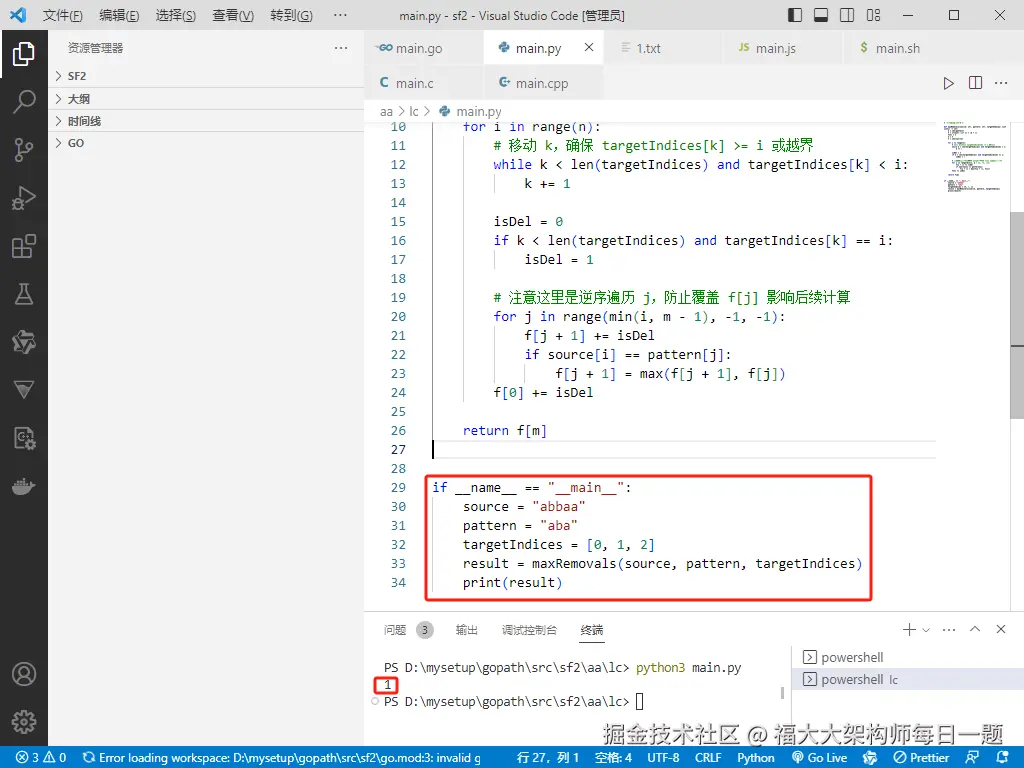Click the Go Live status bar button
This screenshot has width=1024, height=768.
click(x=820, y=758)
